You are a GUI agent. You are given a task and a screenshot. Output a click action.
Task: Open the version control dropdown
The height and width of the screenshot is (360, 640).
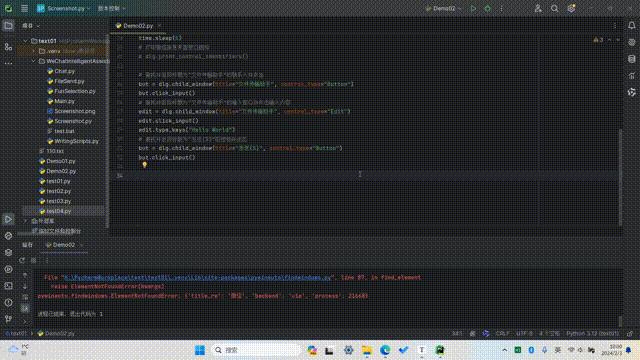pyautogui.click(x=111, y=8)
